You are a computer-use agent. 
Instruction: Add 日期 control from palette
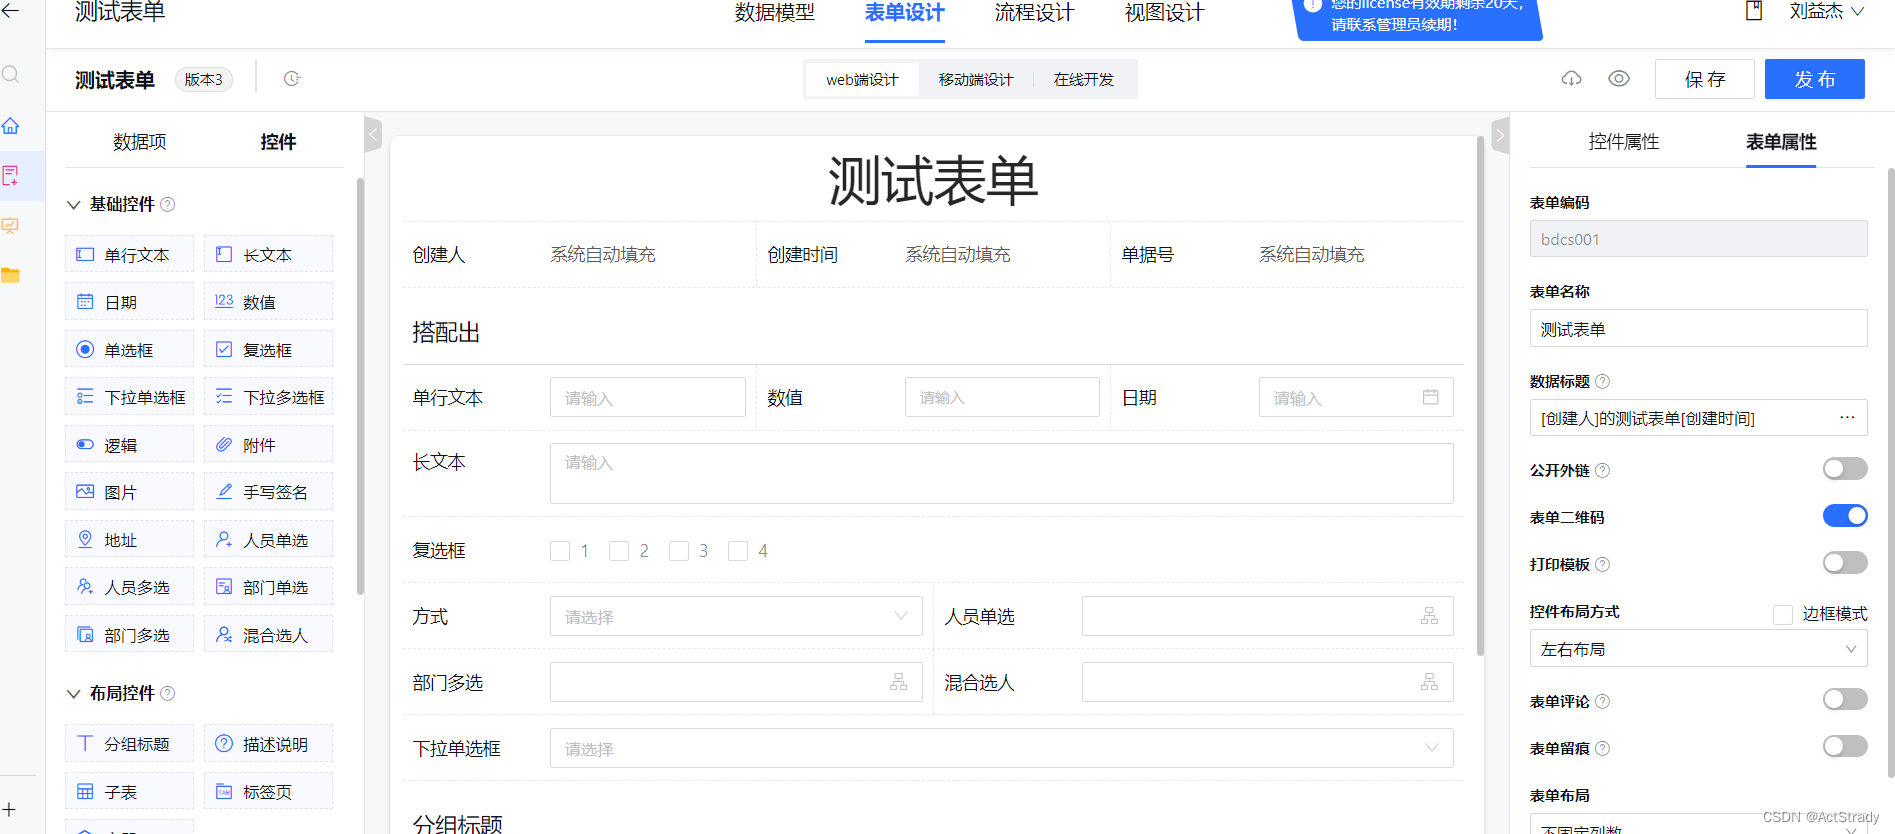click(x=129, y=302)
